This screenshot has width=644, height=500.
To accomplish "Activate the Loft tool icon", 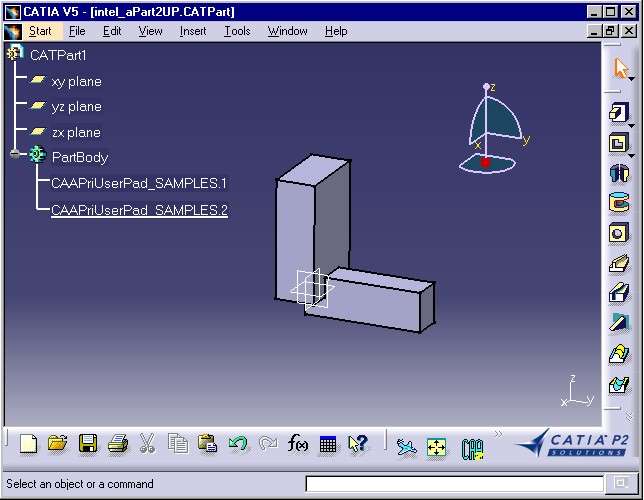I will pyautogui.click(x=619, y=354).
